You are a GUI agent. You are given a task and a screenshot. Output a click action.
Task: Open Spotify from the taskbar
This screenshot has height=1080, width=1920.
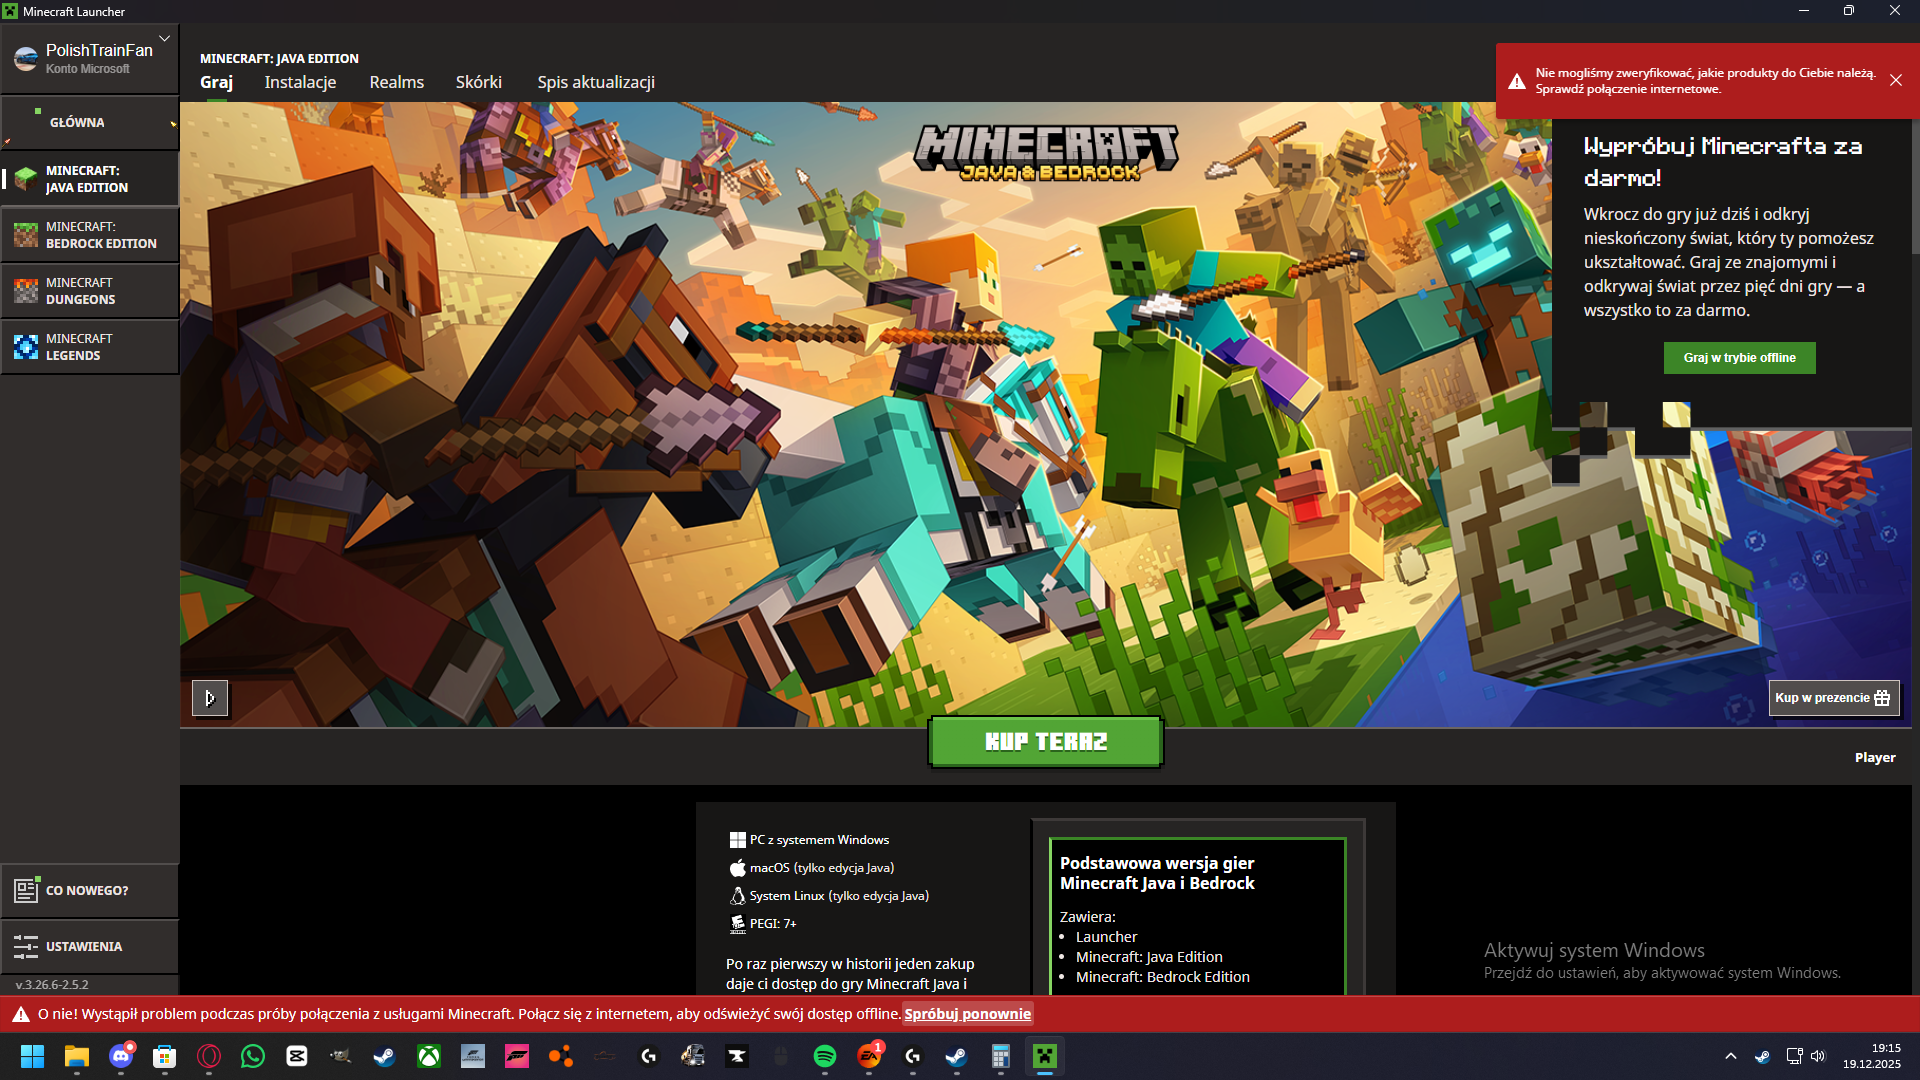click(x=825, y=1056)
